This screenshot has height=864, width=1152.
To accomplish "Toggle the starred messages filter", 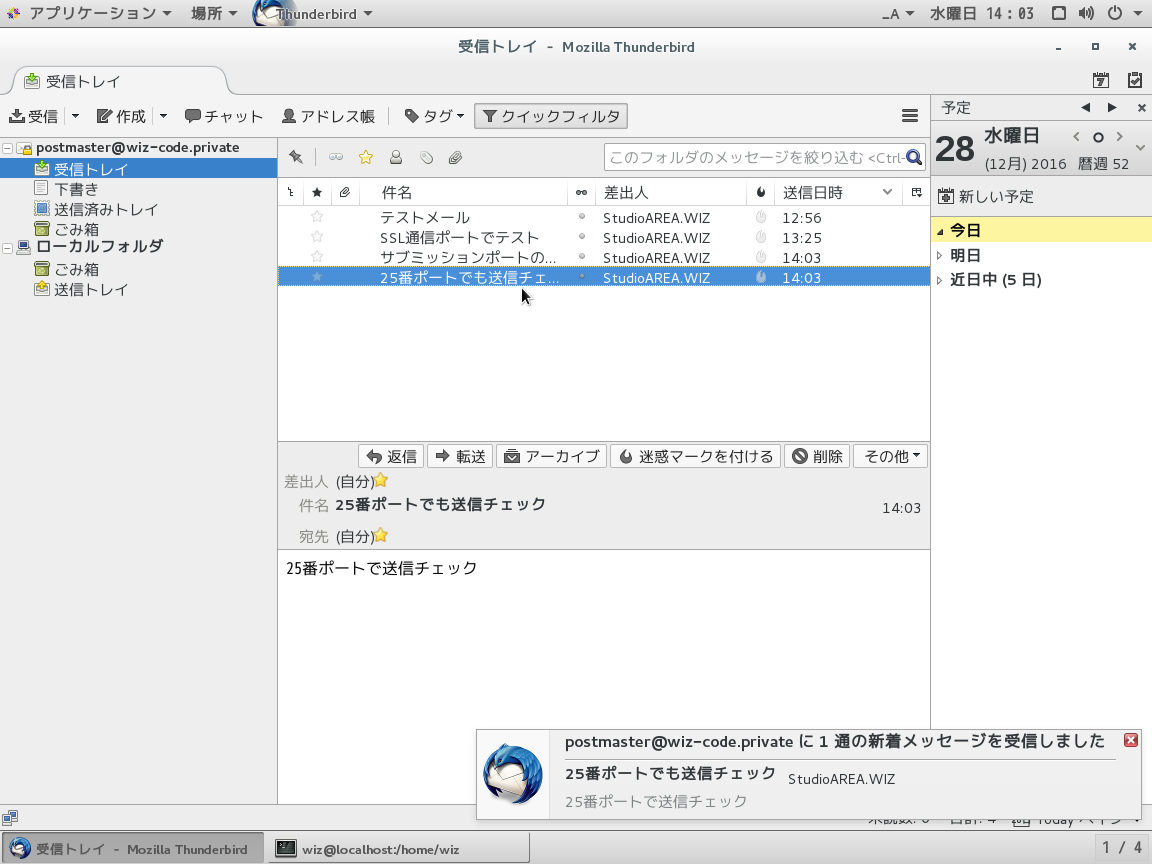I will (x=366, y=157).
